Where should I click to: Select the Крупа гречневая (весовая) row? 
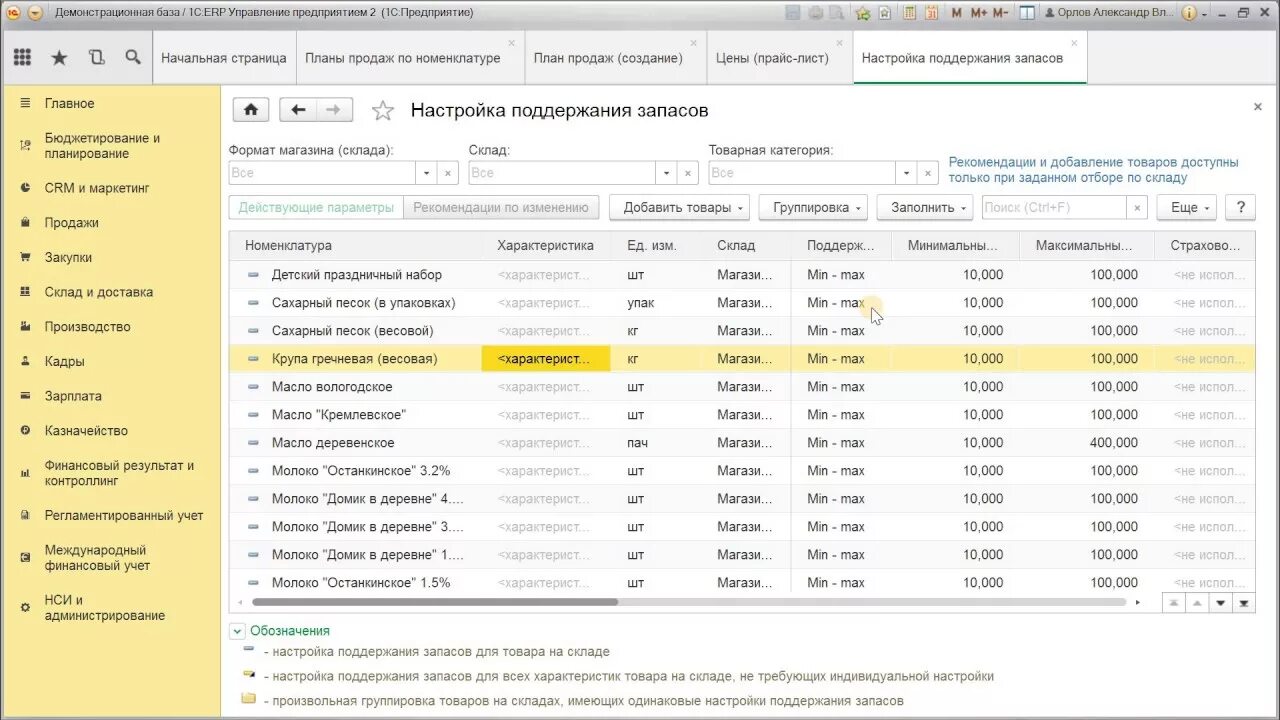(x=742, y=358)
